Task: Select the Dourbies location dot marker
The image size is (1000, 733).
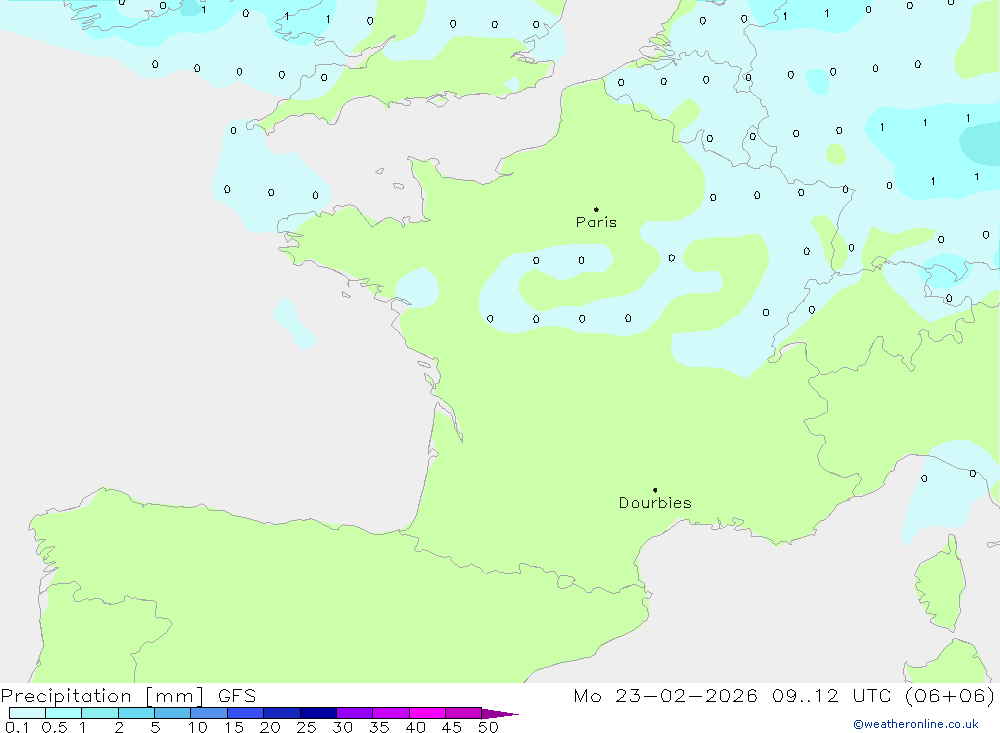Action: pyautogui.click(x=655, y=490)
